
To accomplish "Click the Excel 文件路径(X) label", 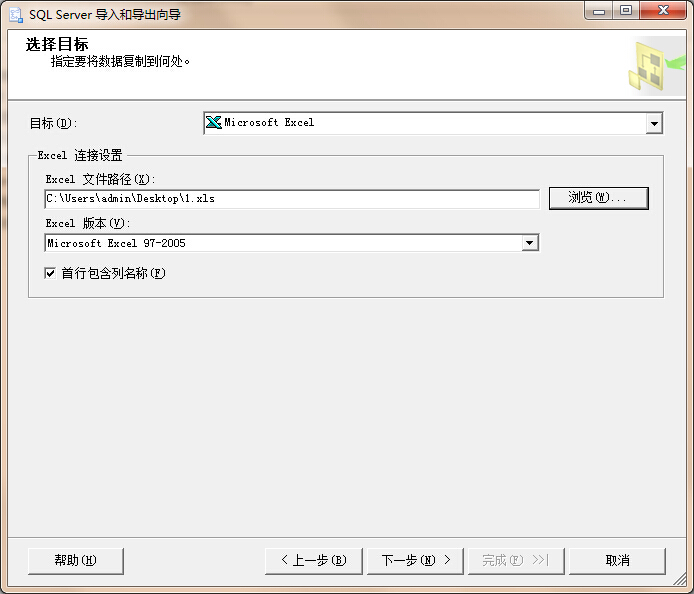I will [100, 179].
